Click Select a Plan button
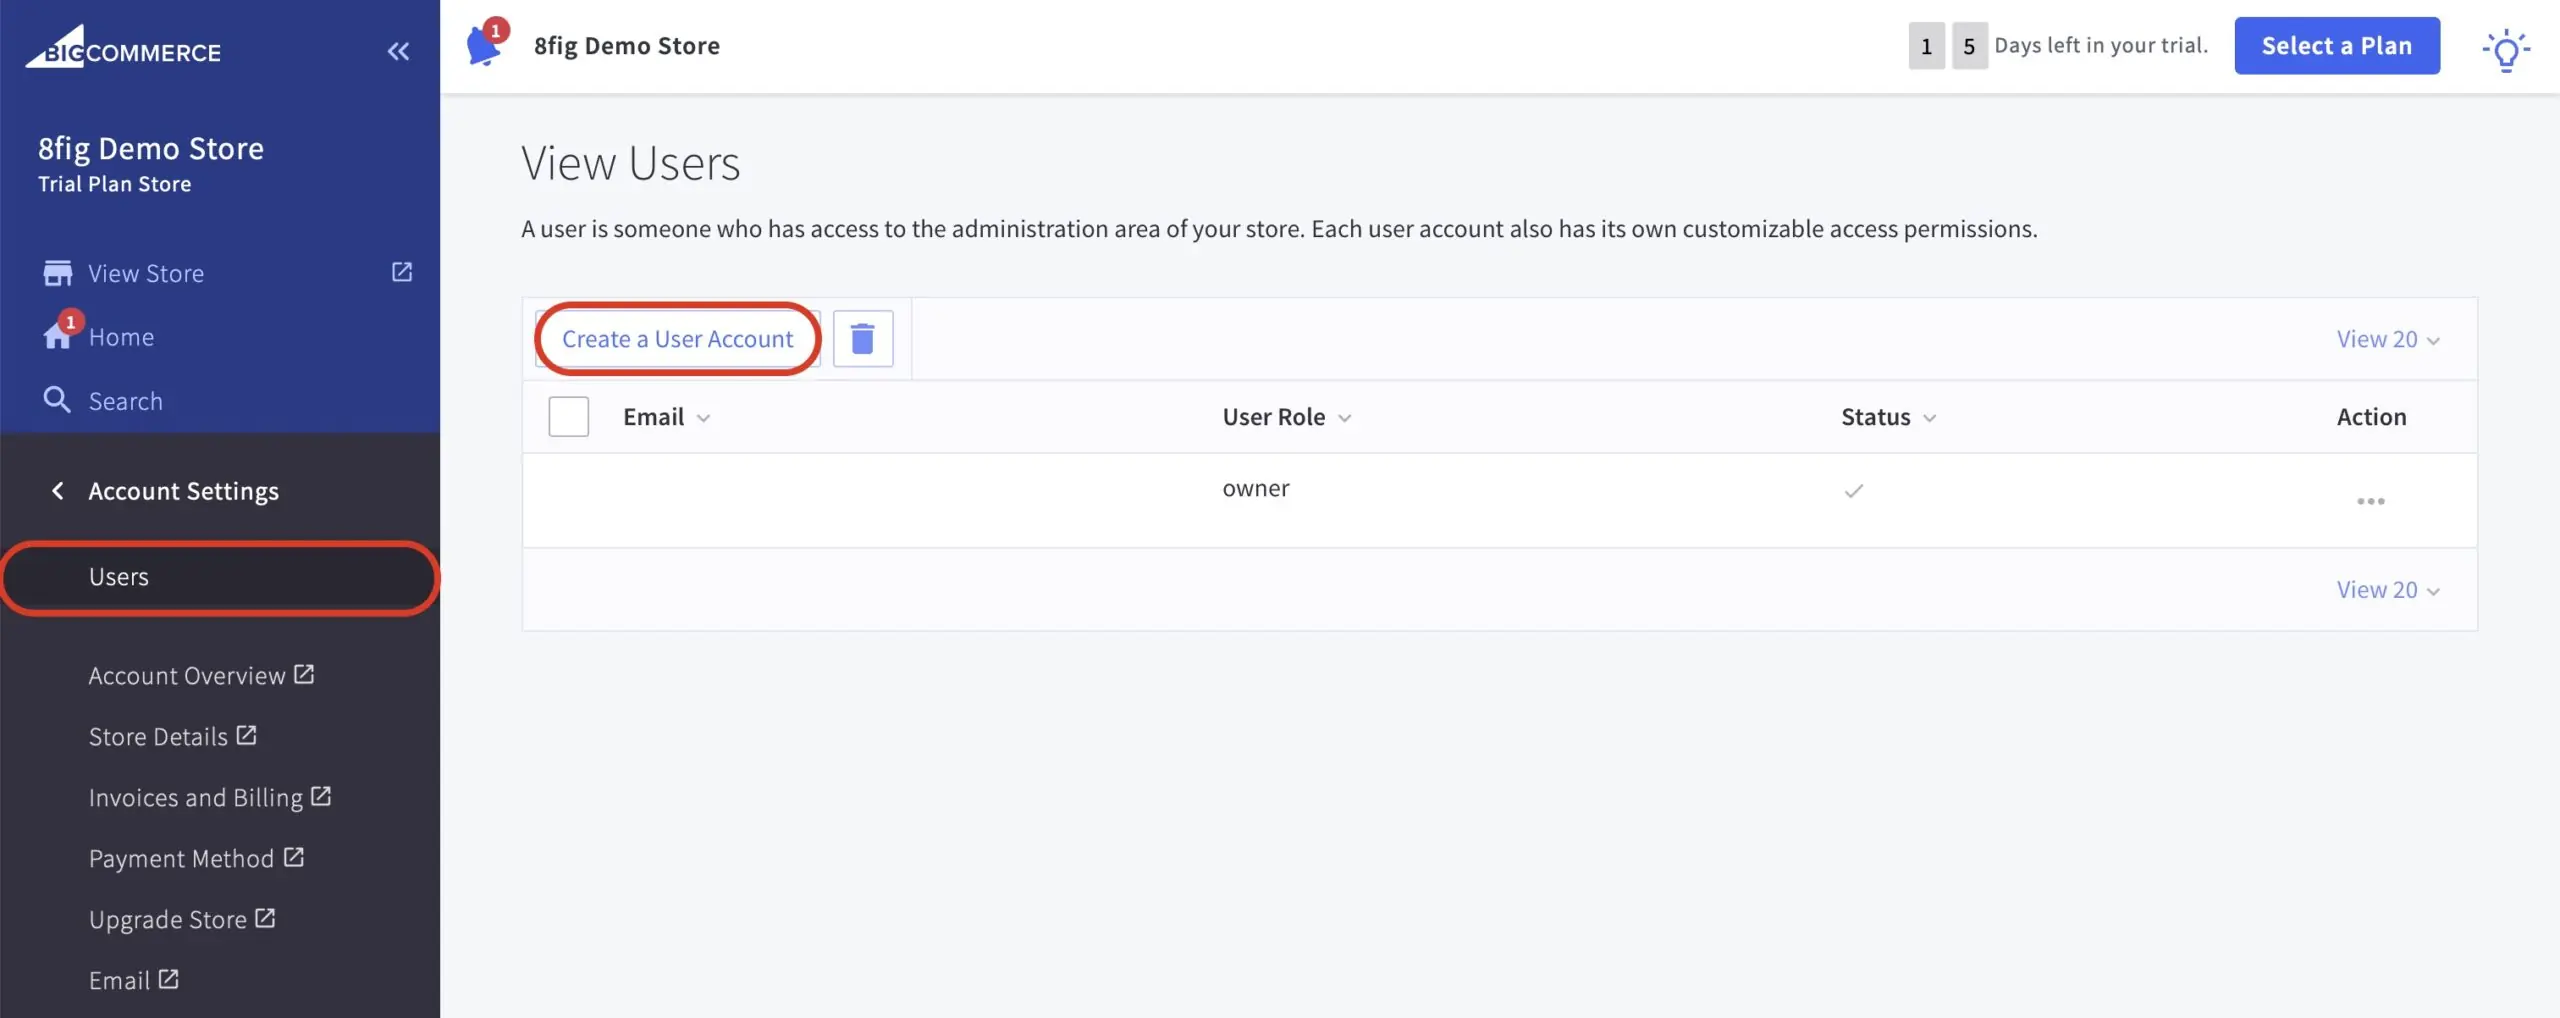2560x1018 pixels. point(2337,46)
